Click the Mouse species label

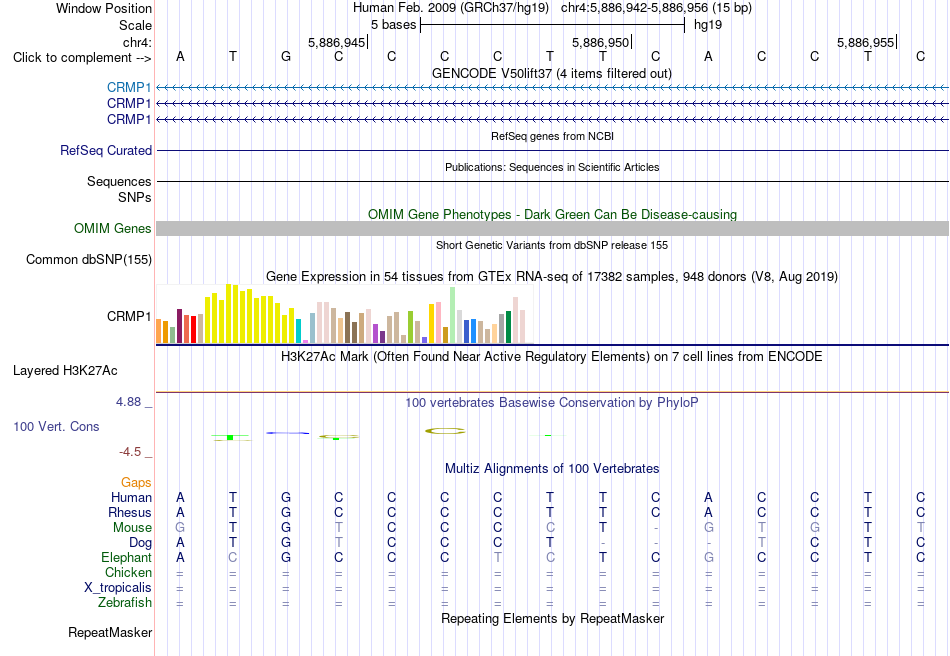[x=132, y=528]
